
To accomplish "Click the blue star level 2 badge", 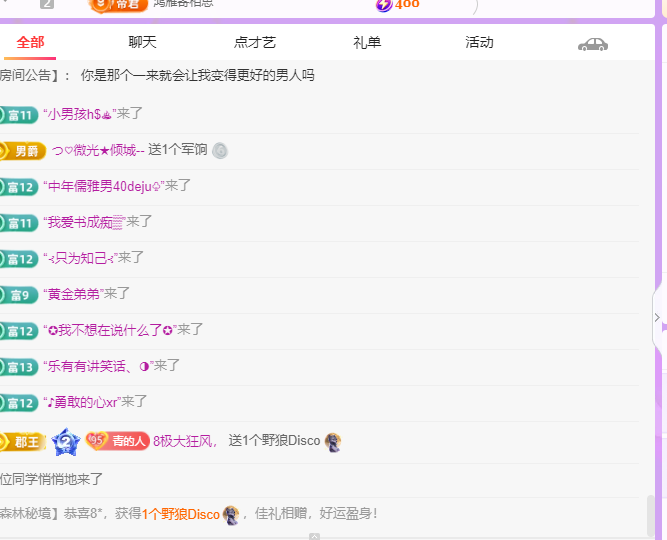I will [x=65, y=441].
